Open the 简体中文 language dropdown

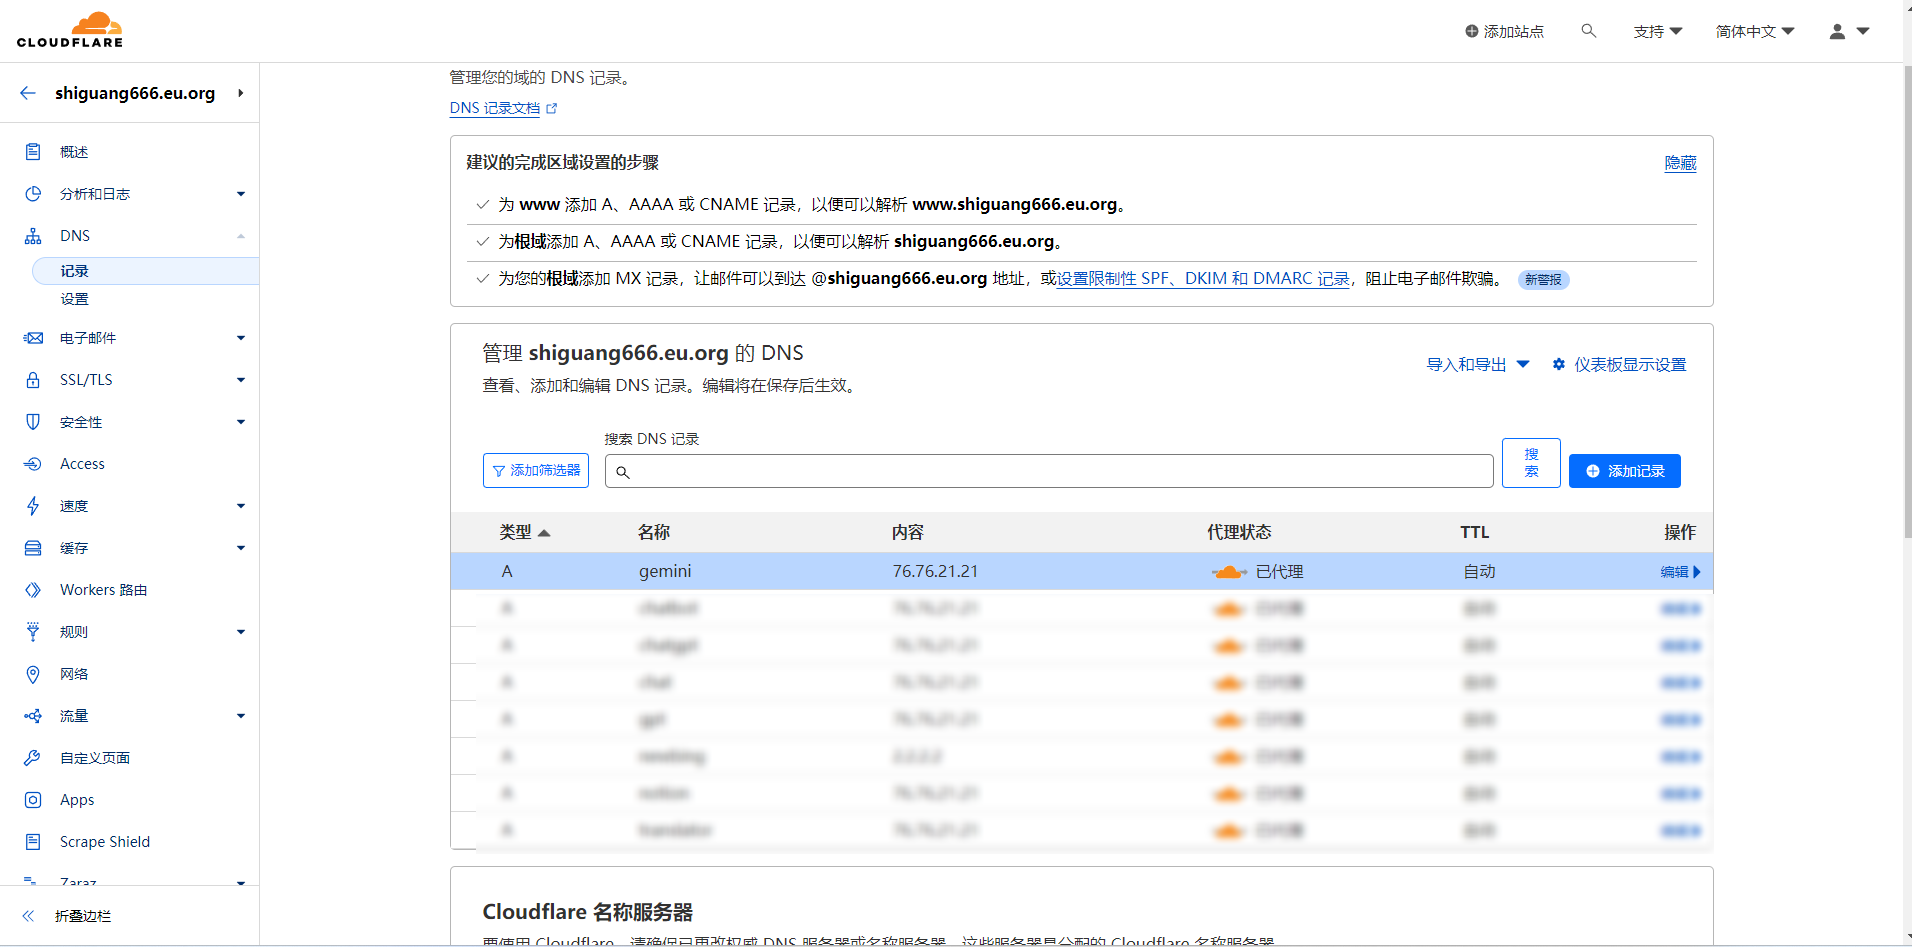[1755, 31]
